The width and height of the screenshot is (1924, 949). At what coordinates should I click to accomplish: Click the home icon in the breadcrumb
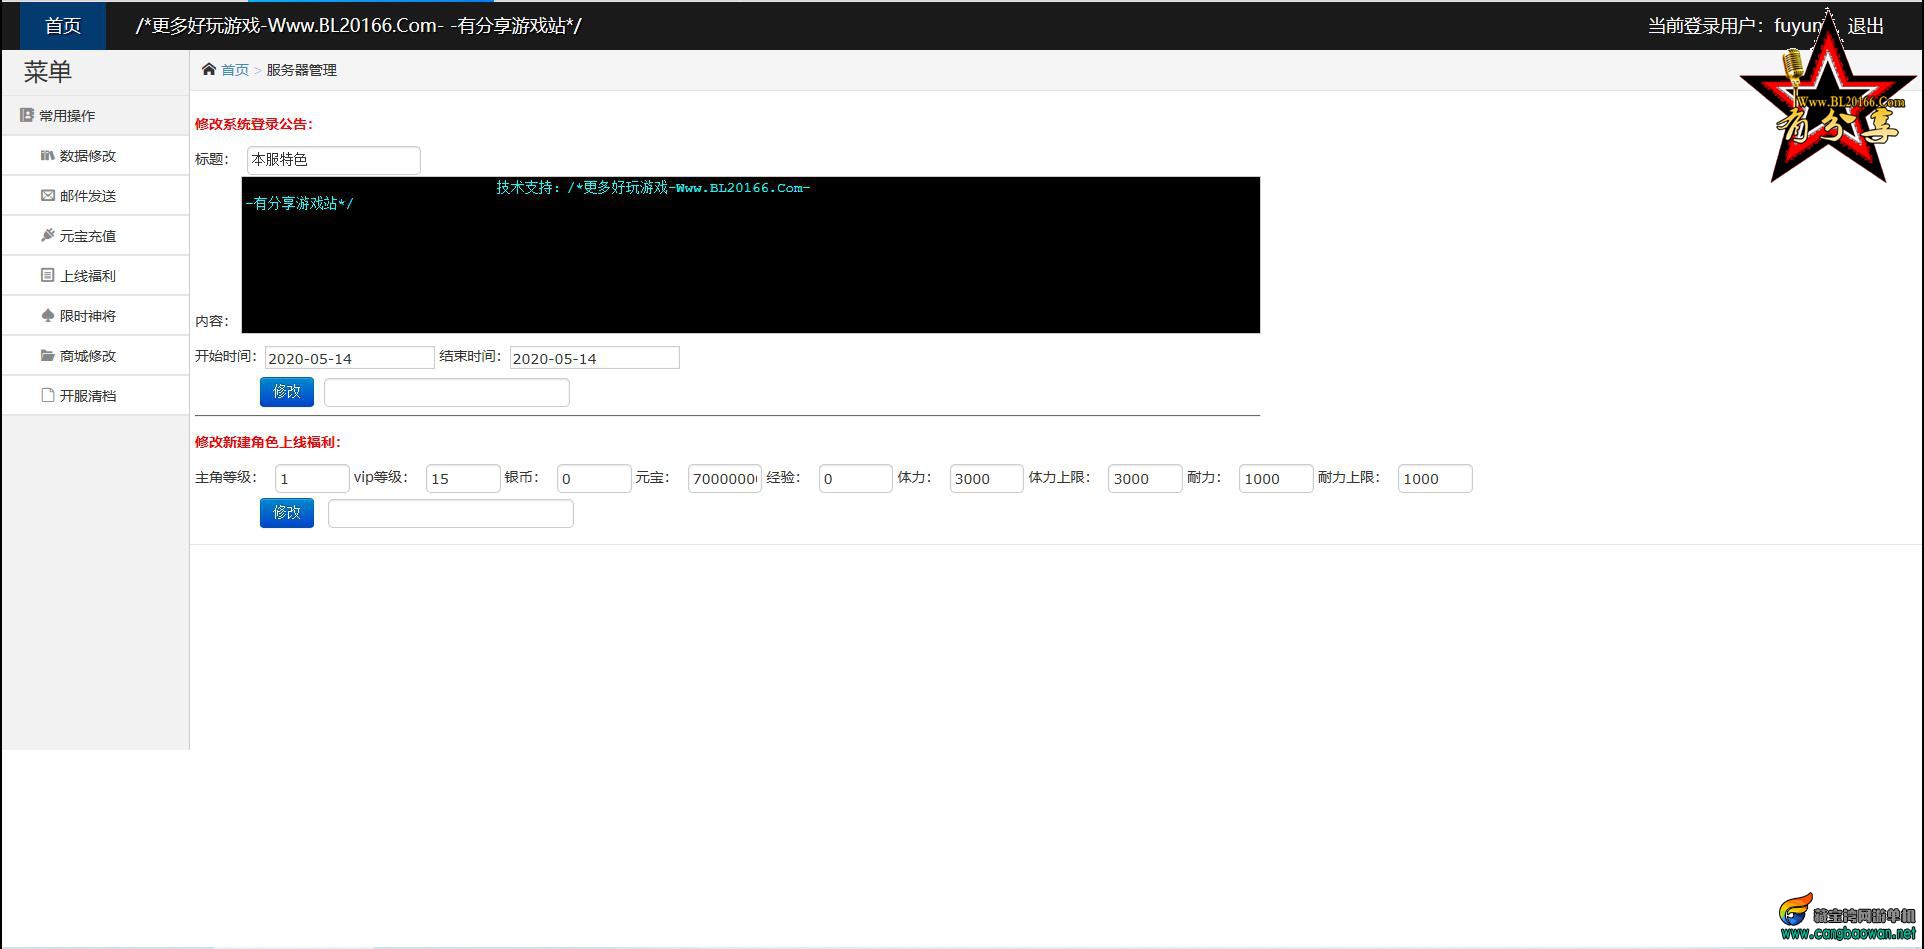tap(209, 69)
